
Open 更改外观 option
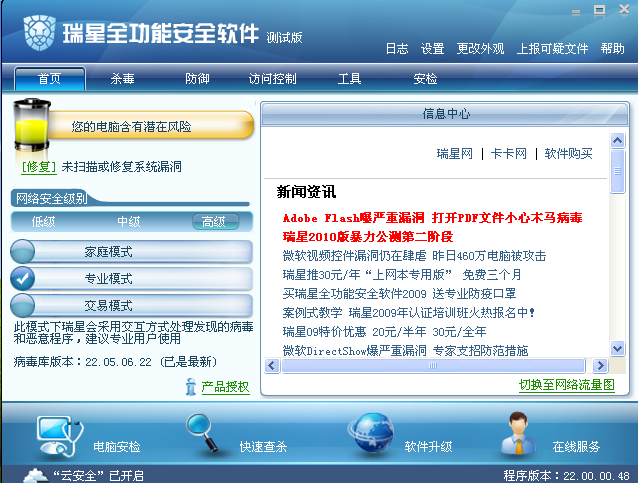pos(480,49)
